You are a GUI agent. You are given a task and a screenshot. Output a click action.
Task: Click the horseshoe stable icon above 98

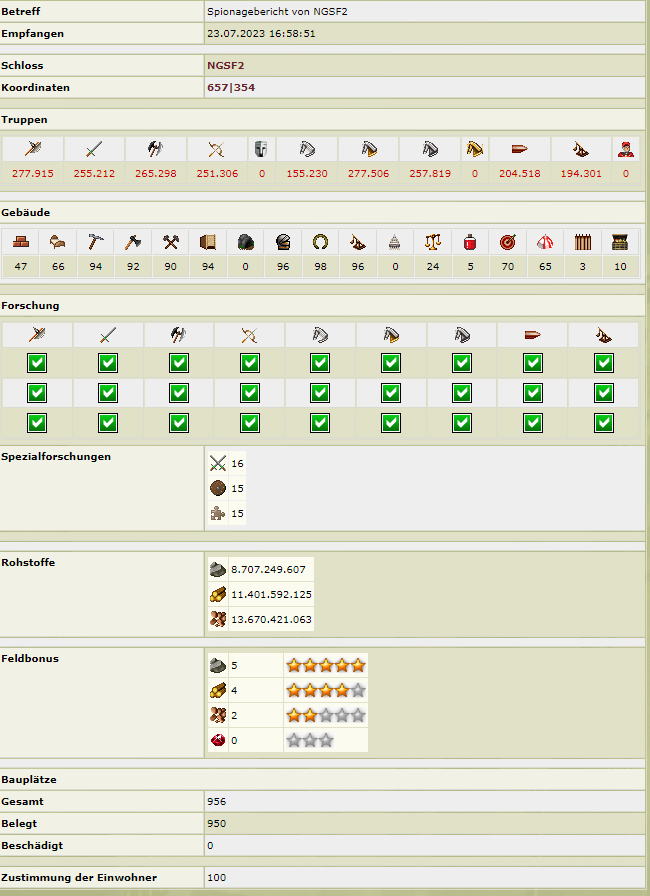point(320,242)
